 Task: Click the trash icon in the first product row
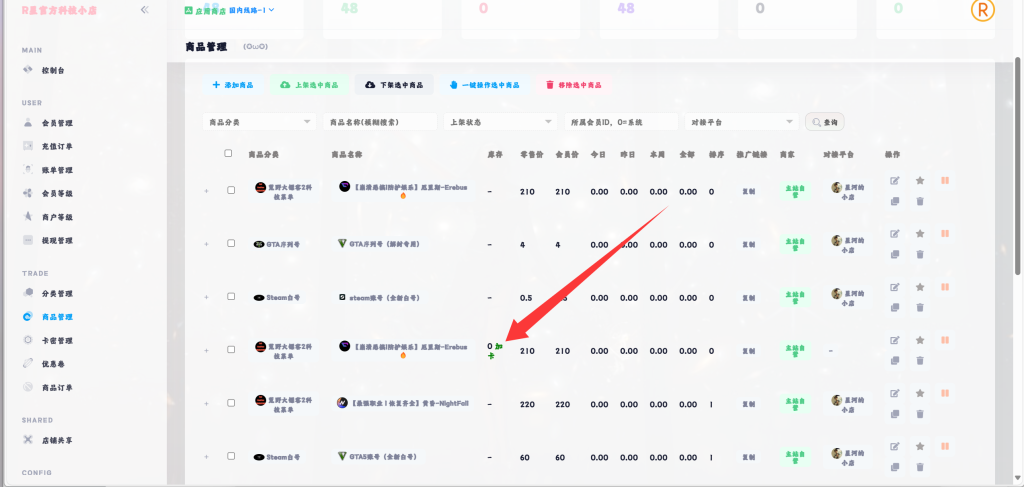pyautogui.click(x=919, y=201)
